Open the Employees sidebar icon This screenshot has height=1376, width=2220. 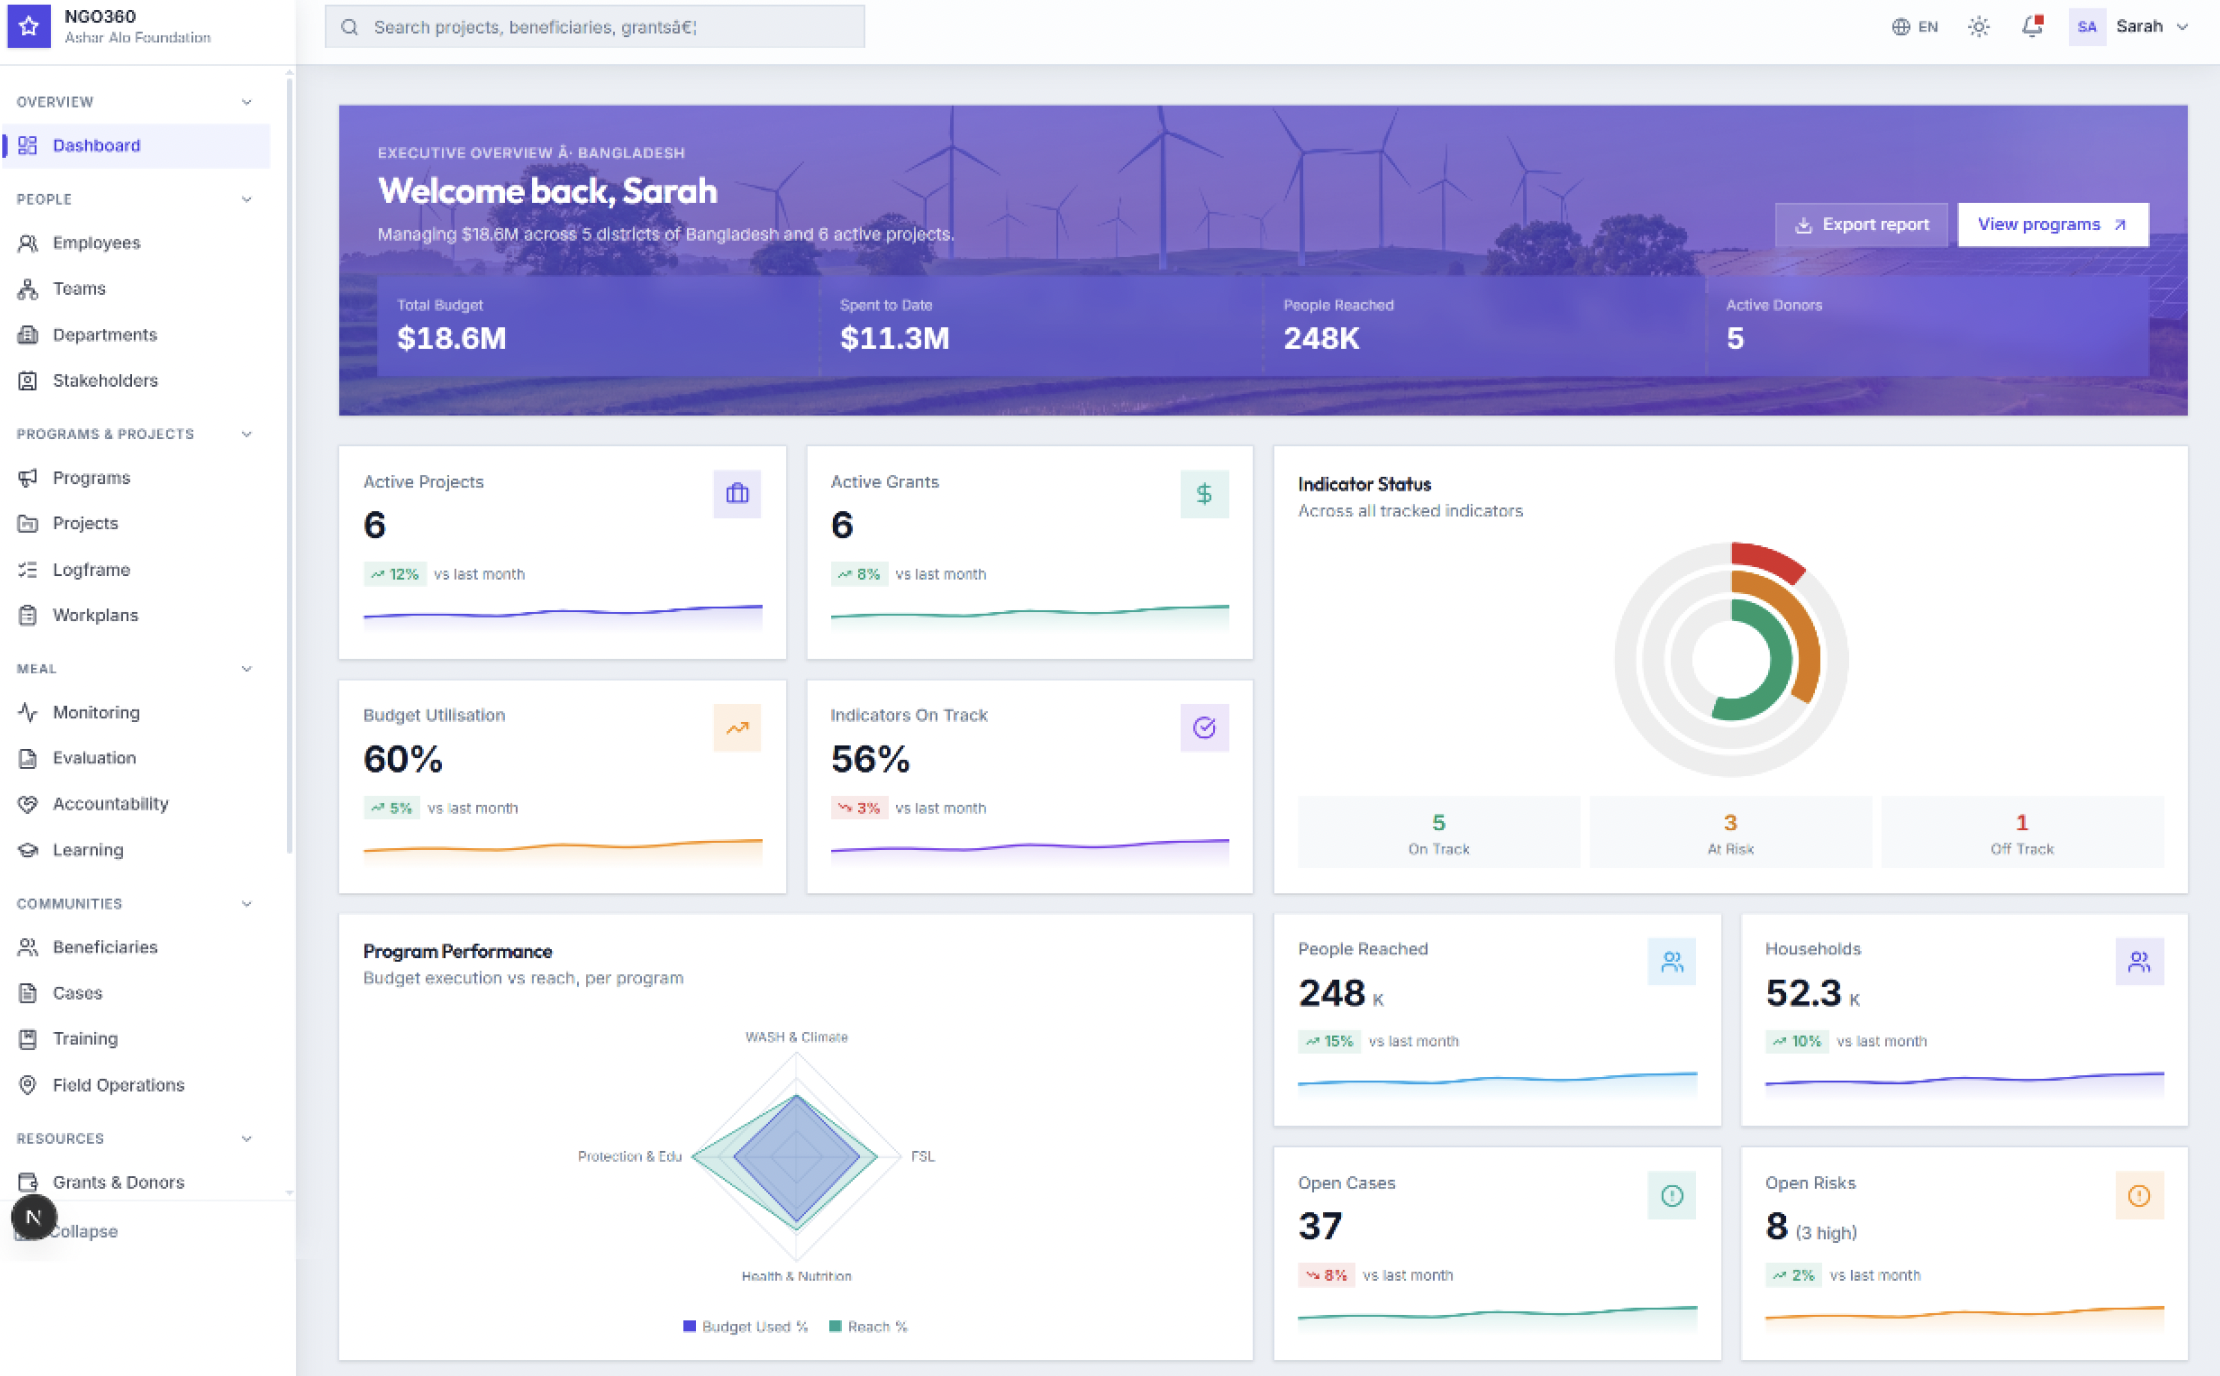click(28, 243)
